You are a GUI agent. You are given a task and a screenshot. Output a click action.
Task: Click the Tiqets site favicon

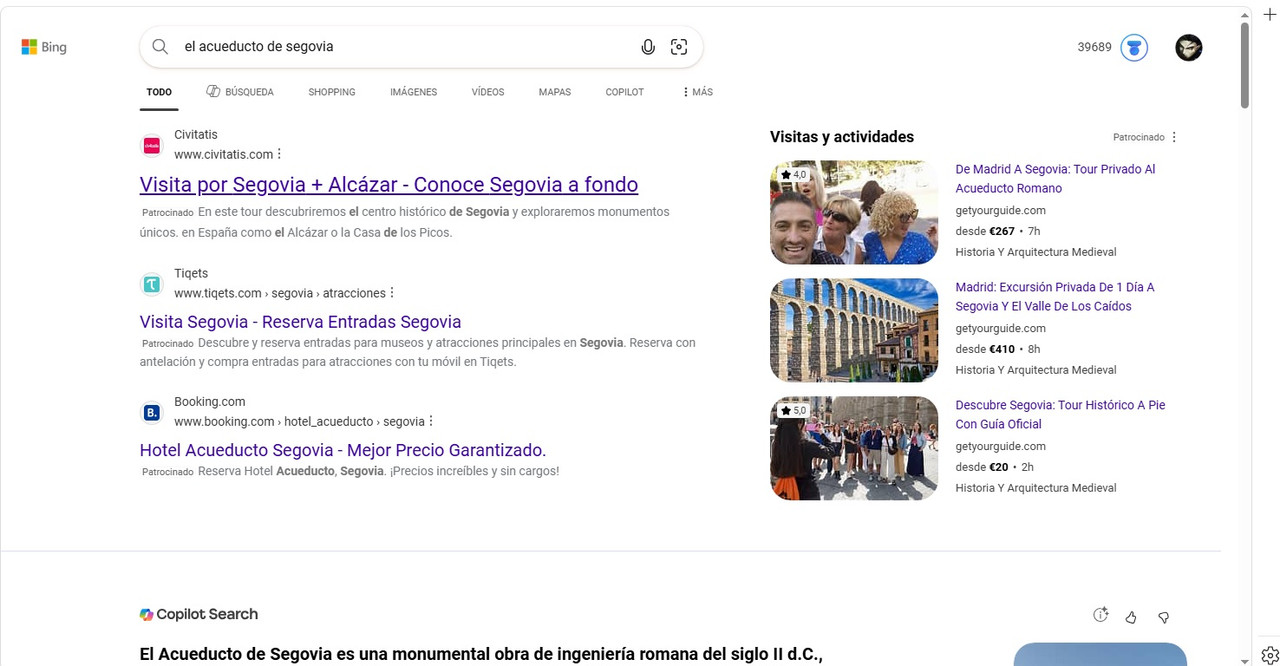tap(151, 284)
